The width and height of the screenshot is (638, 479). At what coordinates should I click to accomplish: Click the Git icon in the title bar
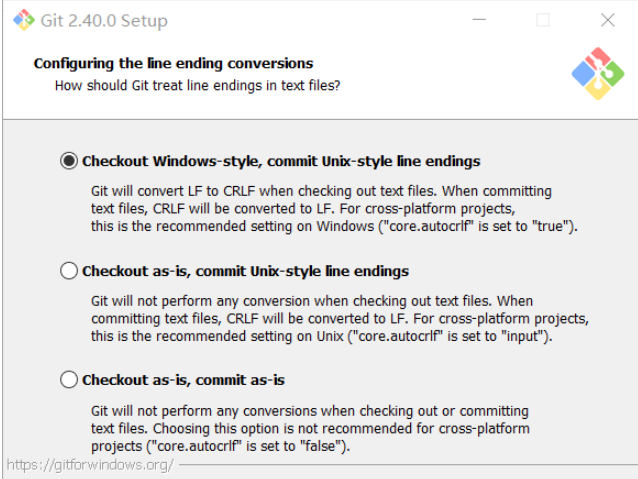coord(22,20)
